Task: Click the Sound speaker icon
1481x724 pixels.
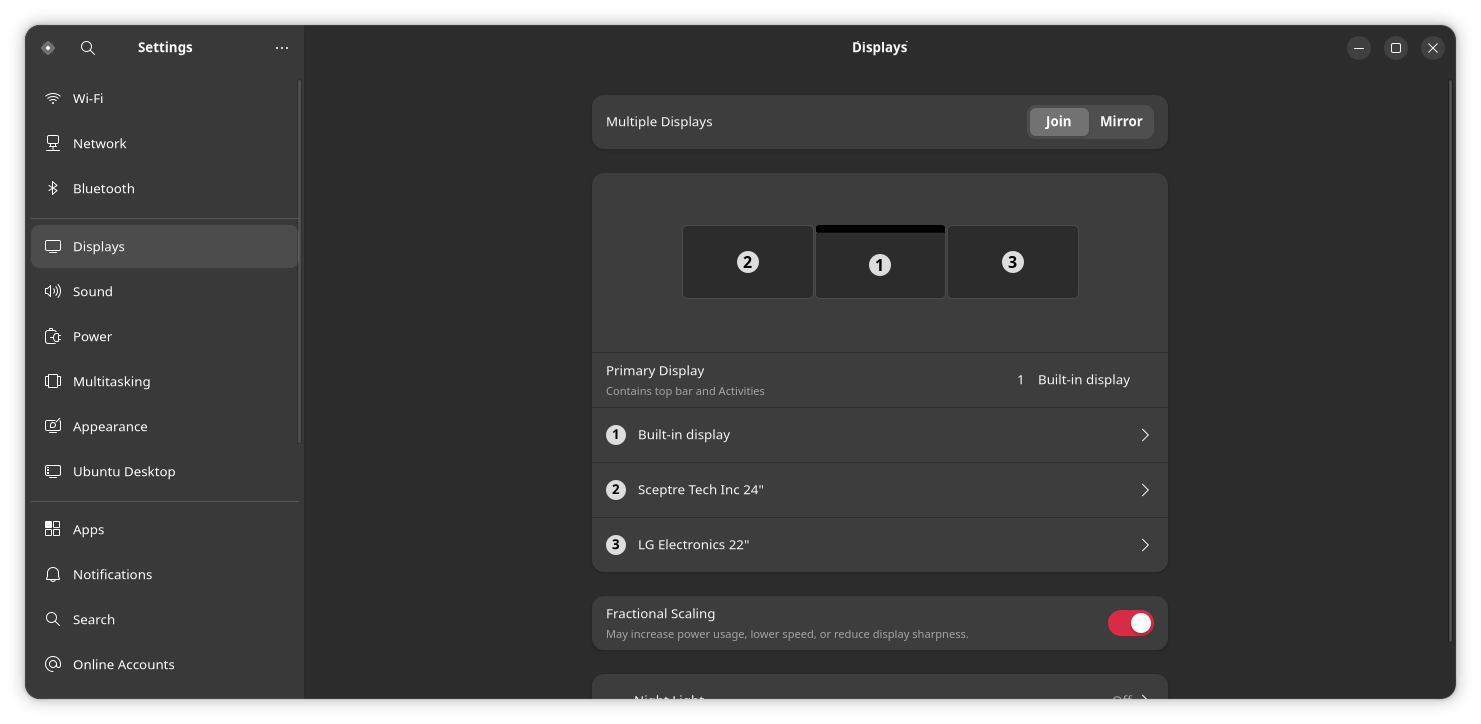Action: tap(53, 291)
